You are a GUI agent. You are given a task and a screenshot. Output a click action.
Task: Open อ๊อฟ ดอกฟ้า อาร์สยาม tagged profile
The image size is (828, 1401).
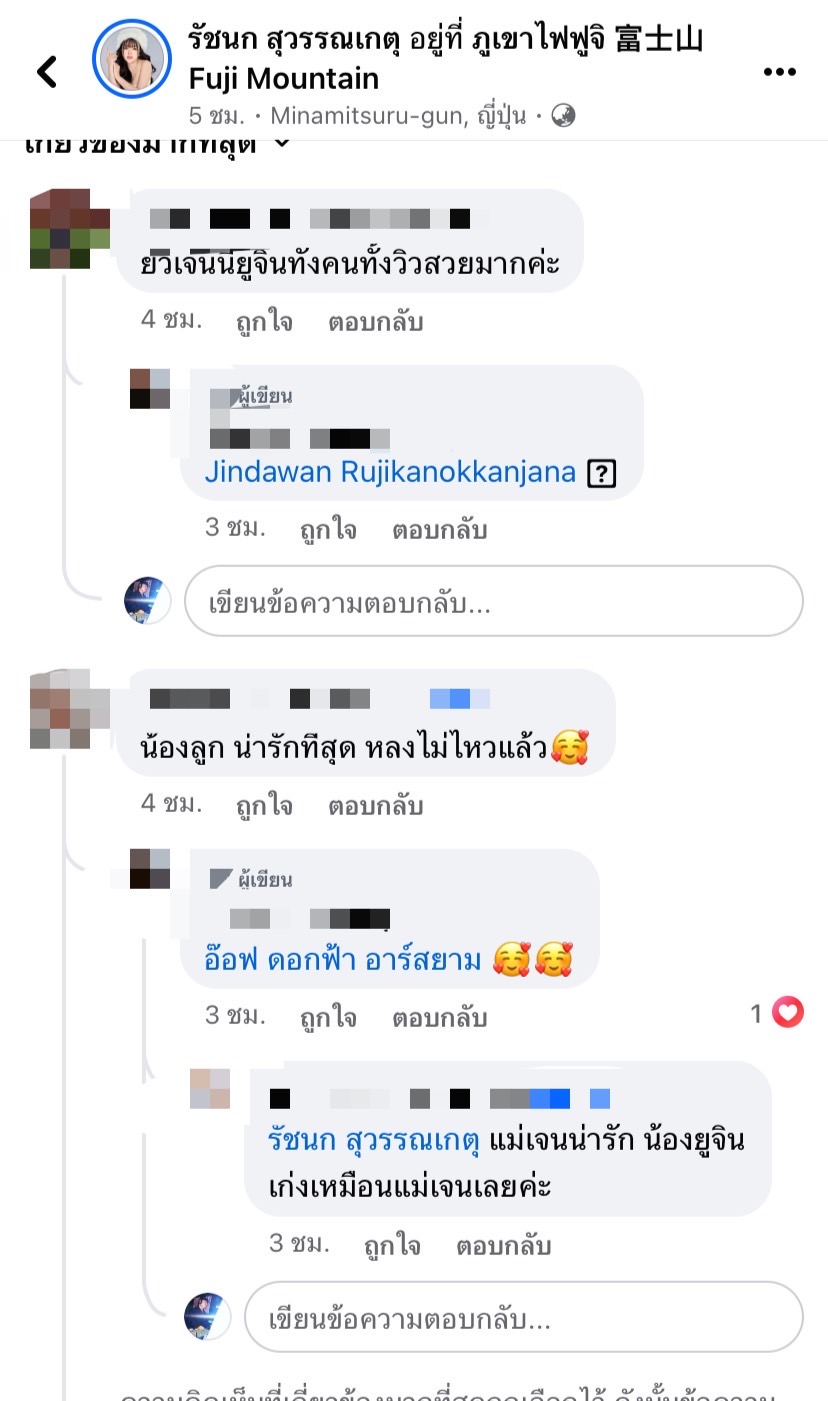tap(345, 962)
